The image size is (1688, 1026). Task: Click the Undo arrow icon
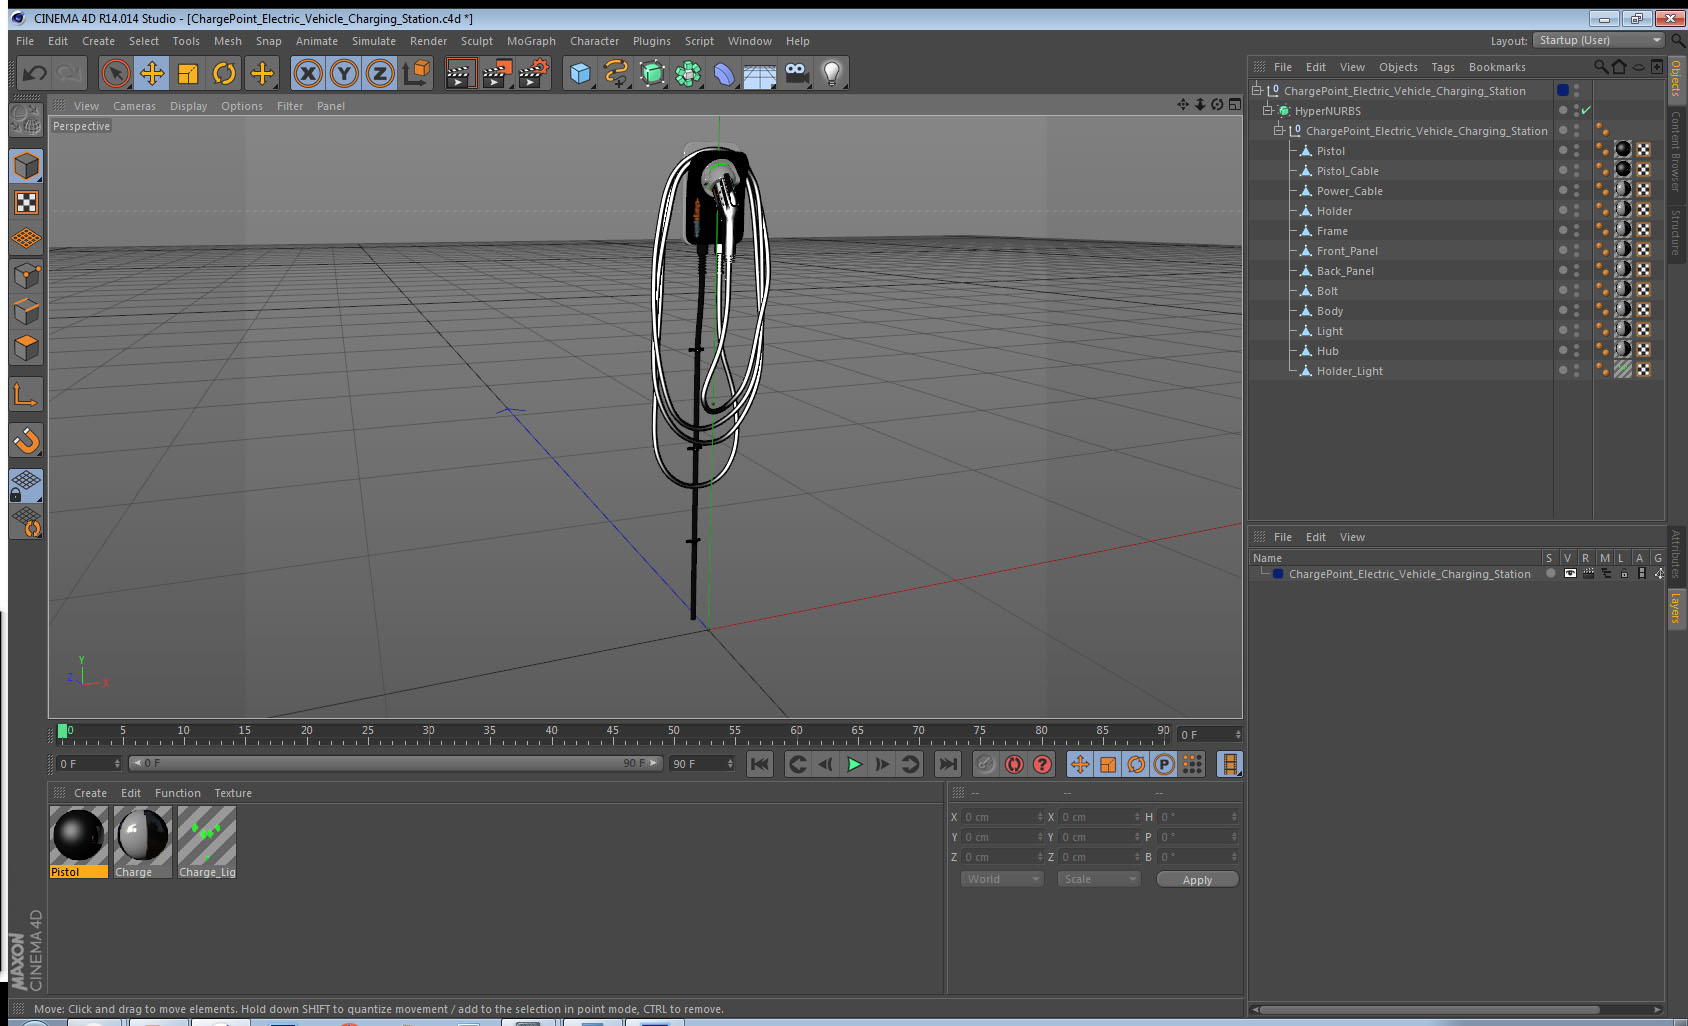tap(35, 73)
